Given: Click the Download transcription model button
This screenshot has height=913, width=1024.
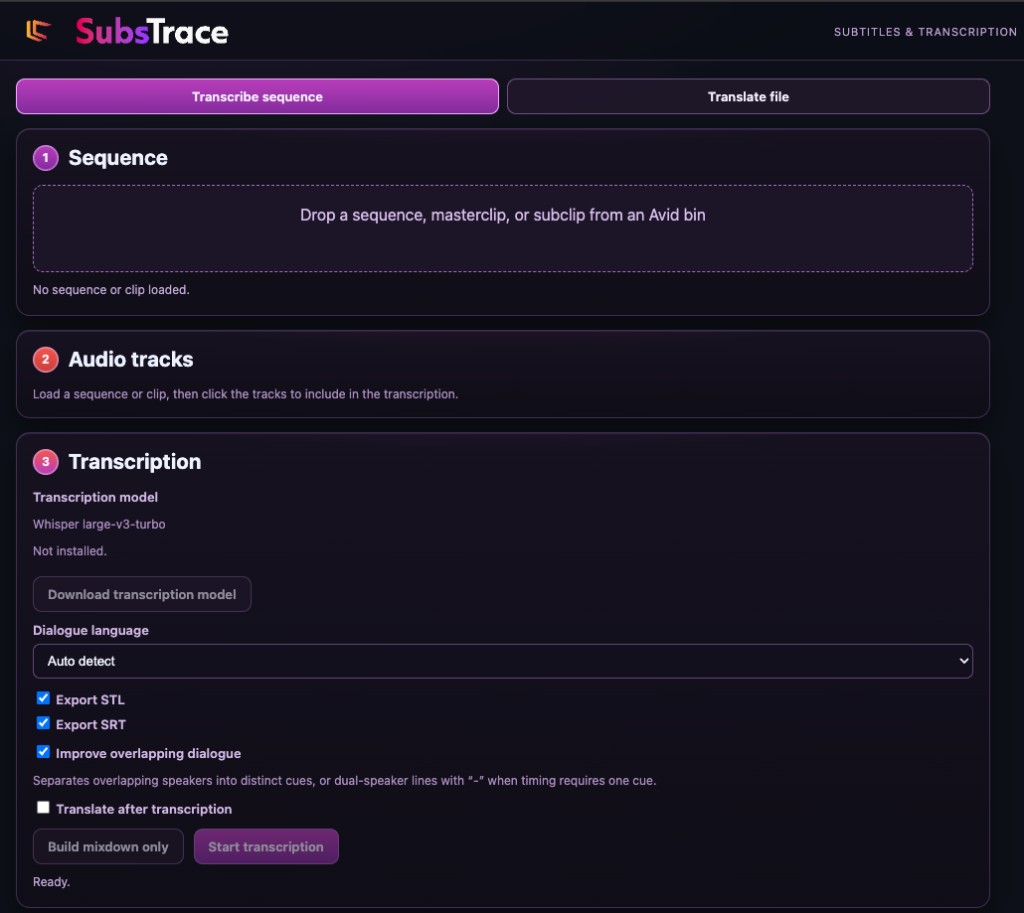Looking at the screenshot, I should [x=142, y=594].
